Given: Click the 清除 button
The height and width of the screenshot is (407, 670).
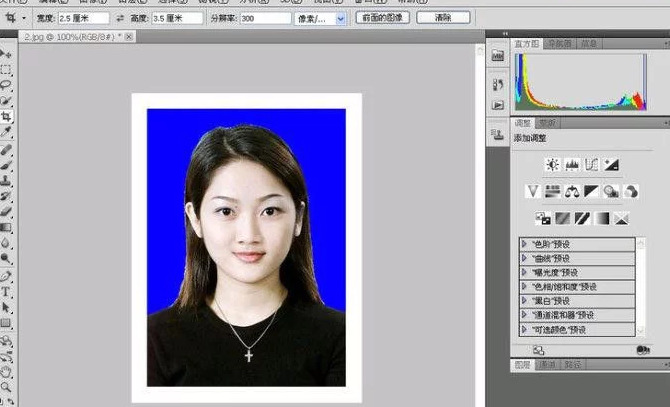Looking at the screenshot, I should click(x=443, y=18).
